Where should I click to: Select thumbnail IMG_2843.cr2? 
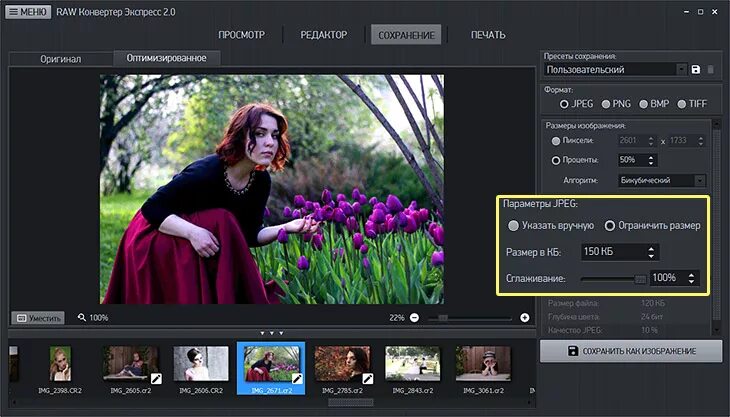(412, 370)
